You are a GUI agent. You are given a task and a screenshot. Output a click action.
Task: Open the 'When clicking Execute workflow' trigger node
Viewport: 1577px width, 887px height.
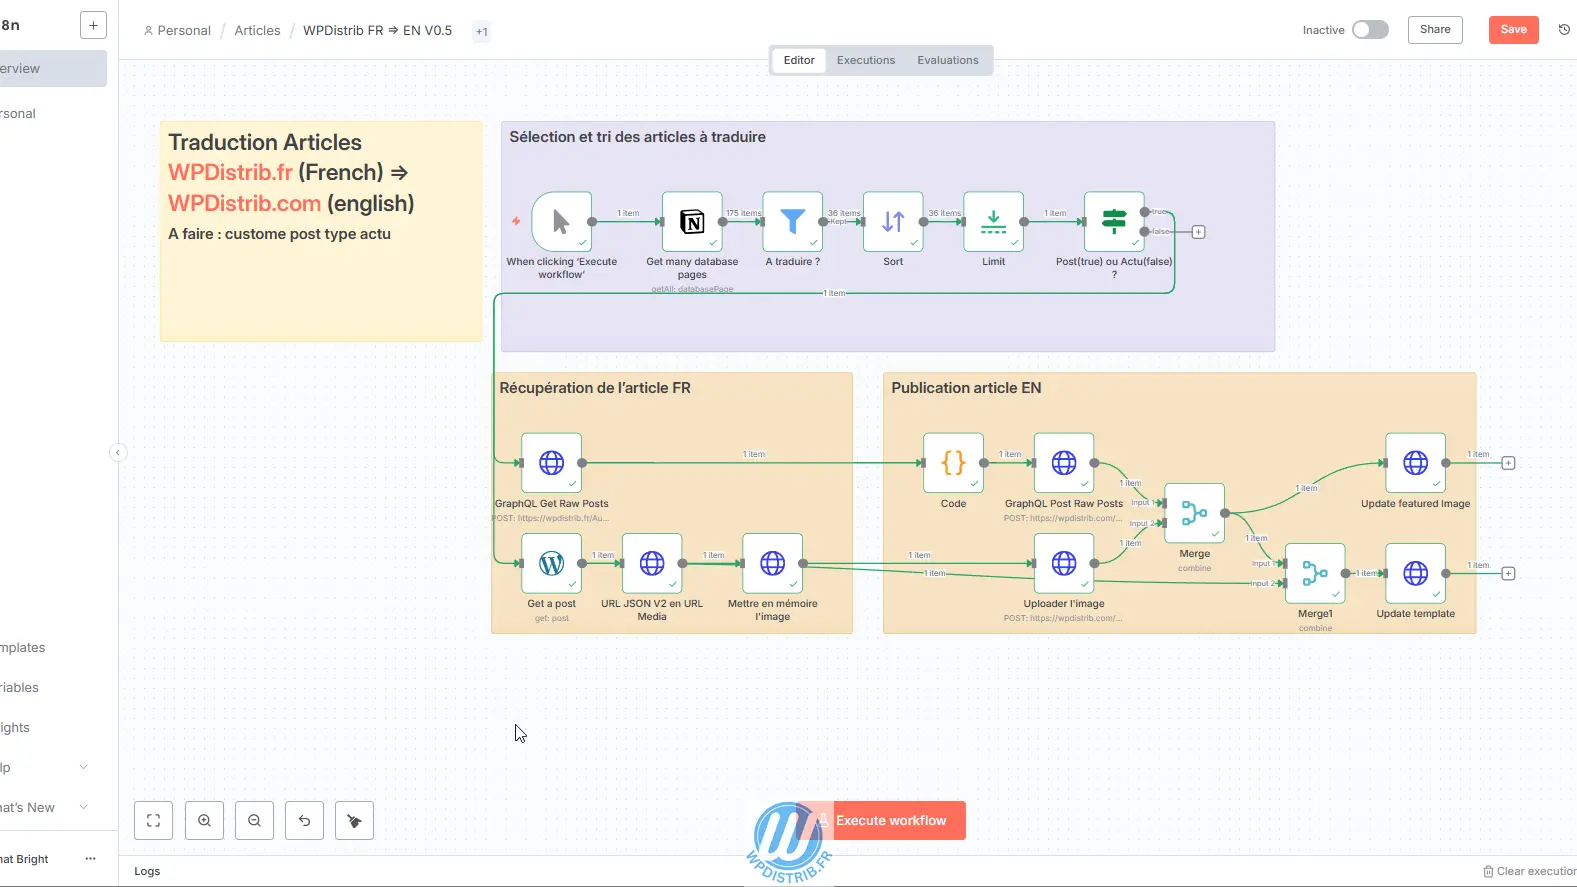(561, 221)
